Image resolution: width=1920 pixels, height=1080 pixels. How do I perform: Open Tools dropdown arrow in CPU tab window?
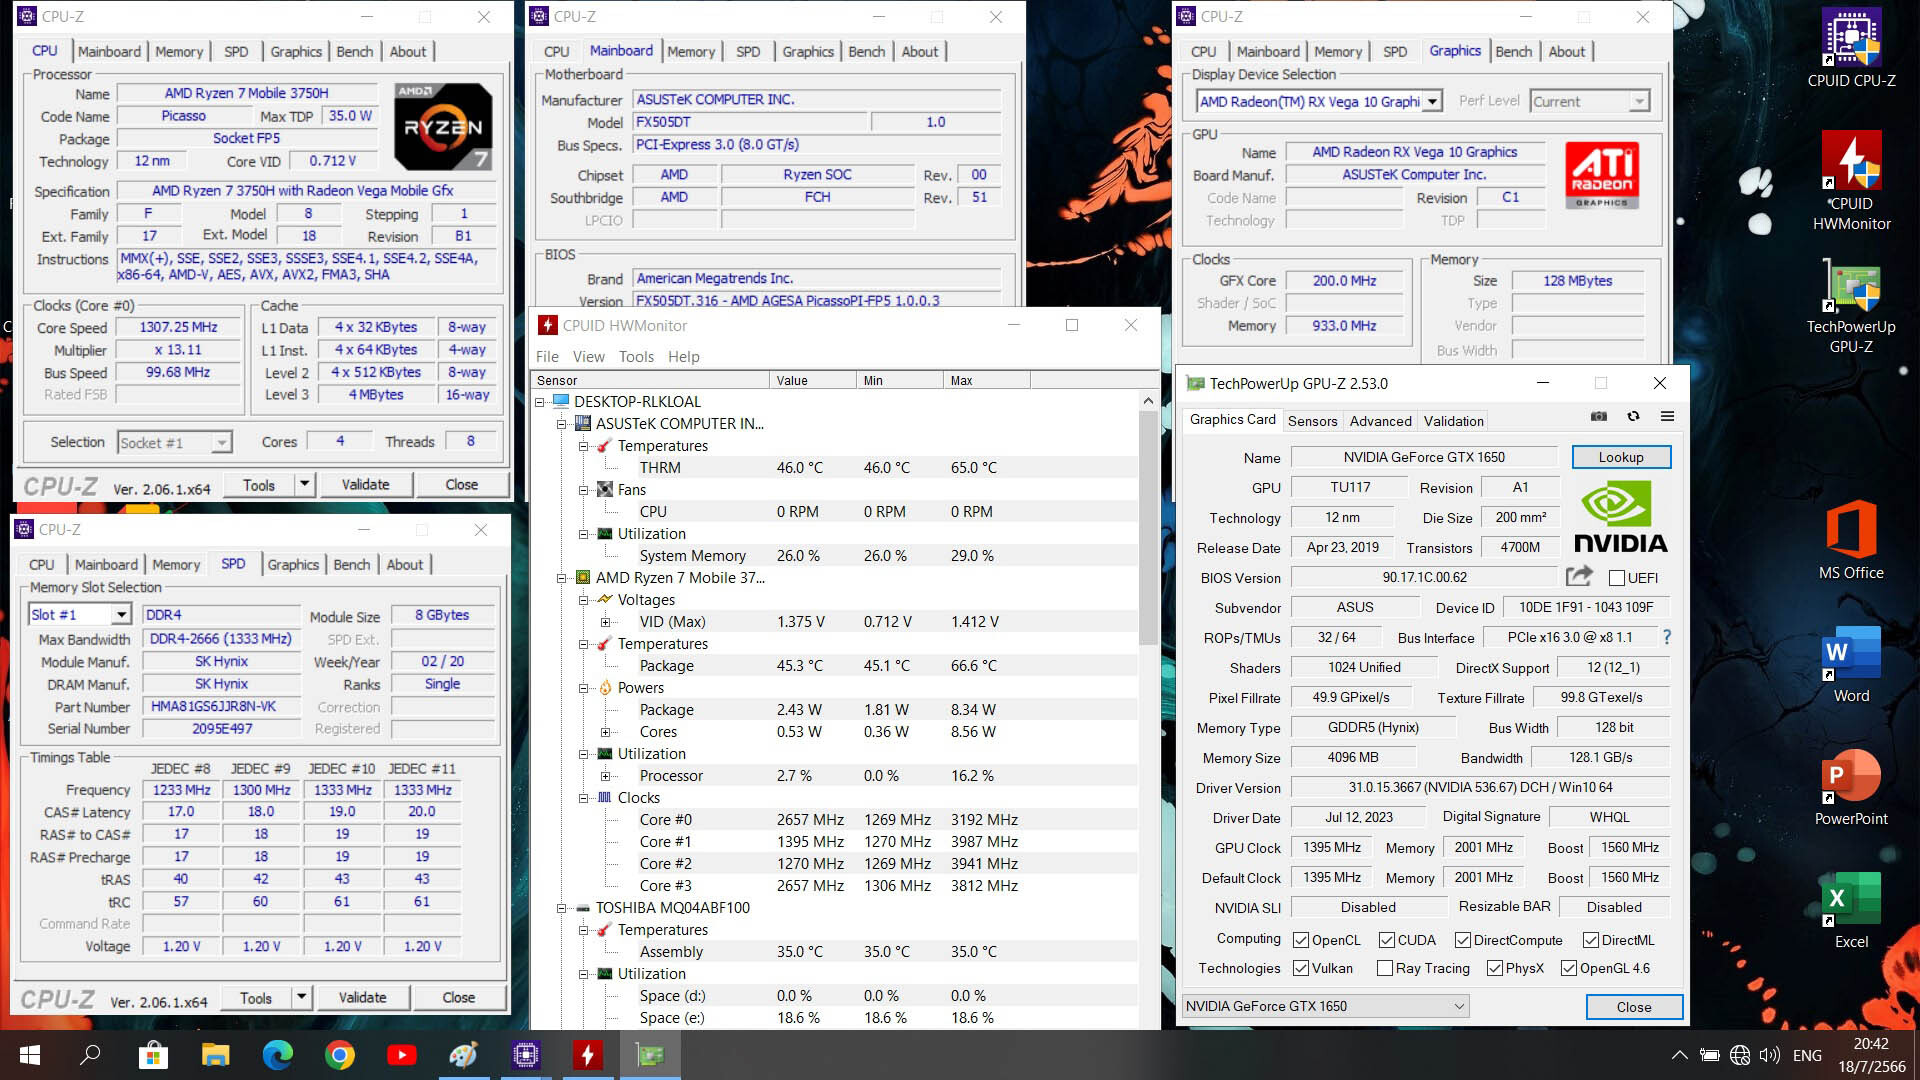click(304, 484)
